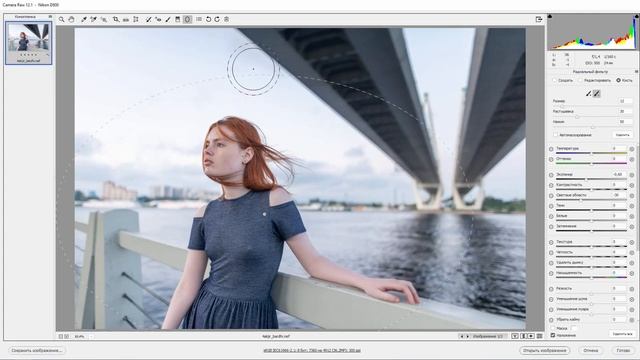Select the Transform tool
640x360 pixels.
136,19
